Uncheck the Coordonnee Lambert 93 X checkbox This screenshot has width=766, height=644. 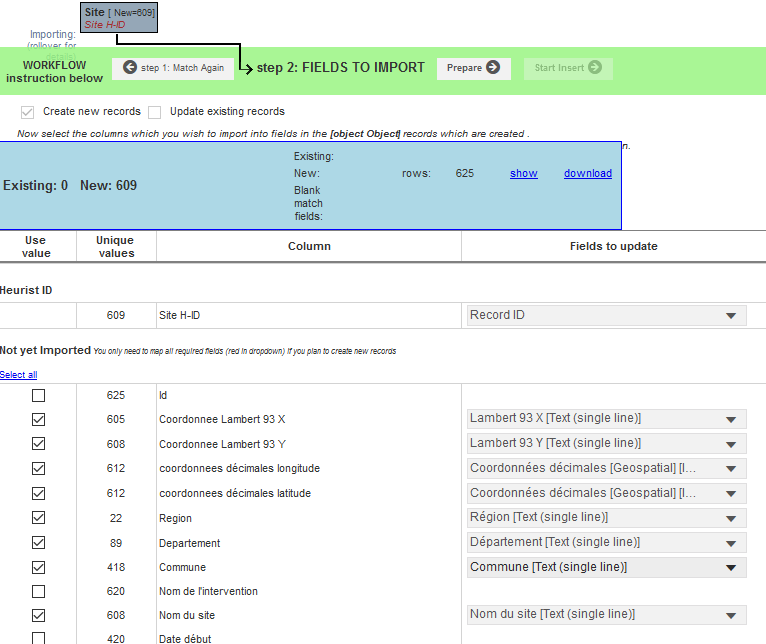pos(38,420)
